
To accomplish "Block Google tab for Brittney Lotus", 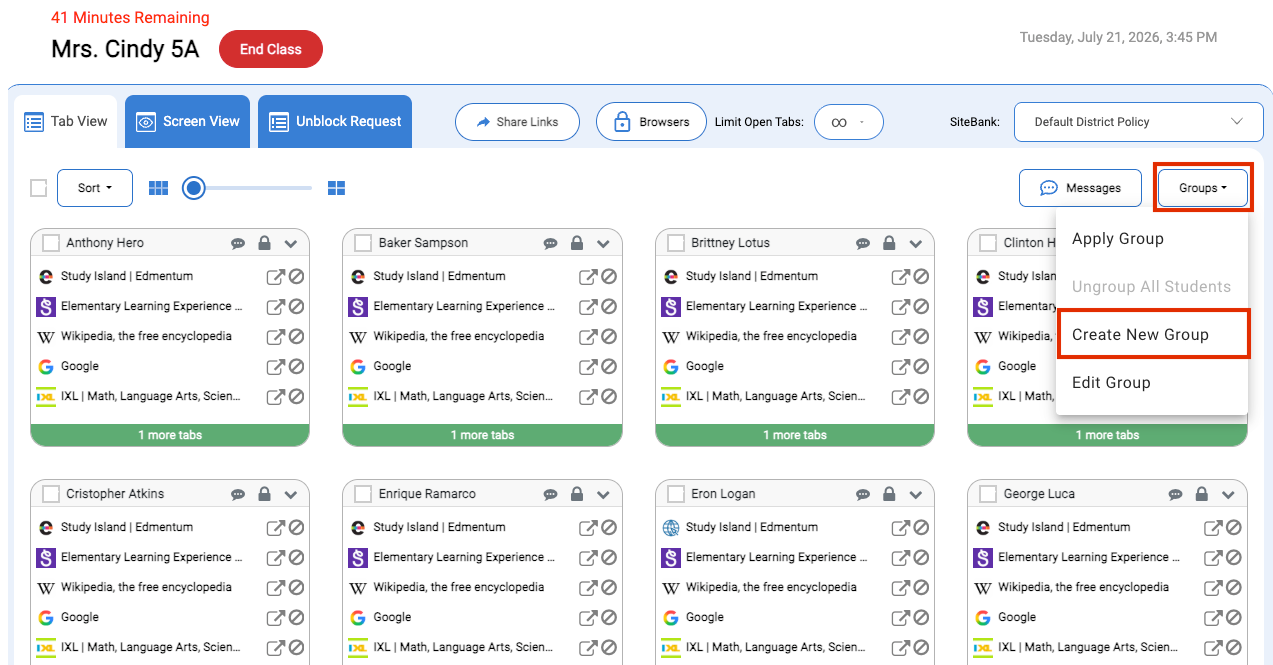I will tap(921, 367).
